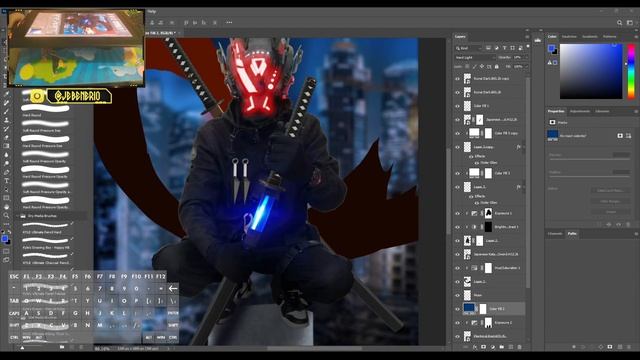This screenshot has height=360, width=640.
Task: Open Layers panel menu
Action: click(x=527, y=37)
